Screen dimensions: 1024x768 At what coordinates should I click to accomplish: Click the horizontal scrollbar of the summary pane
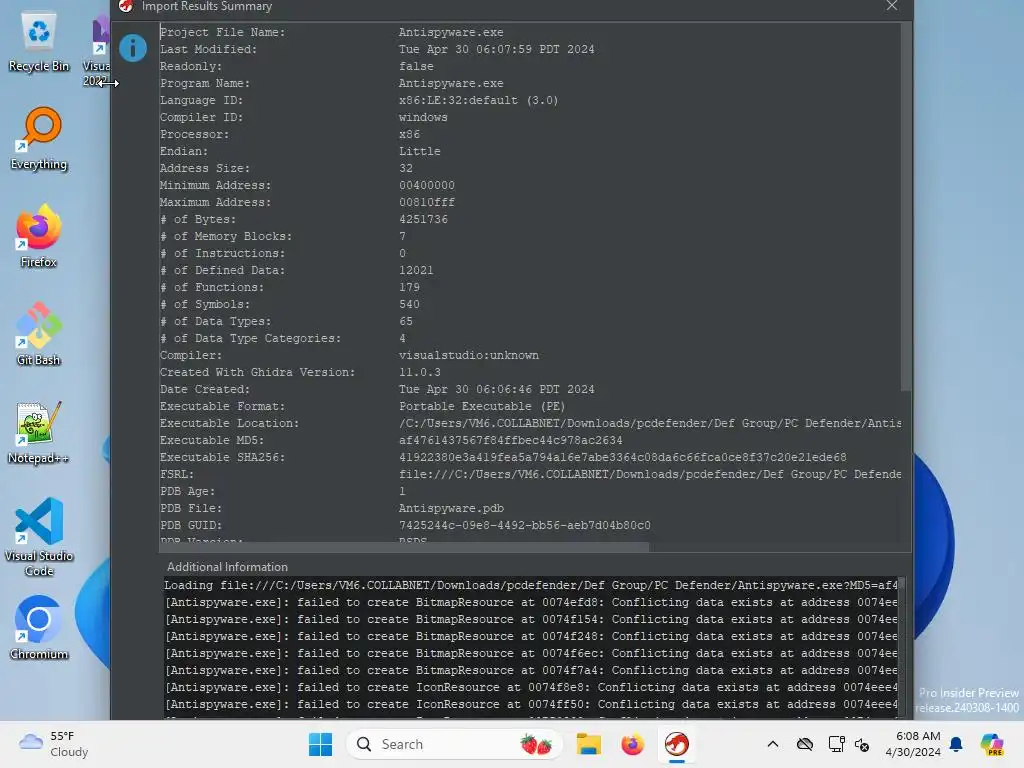pos(405,547)
